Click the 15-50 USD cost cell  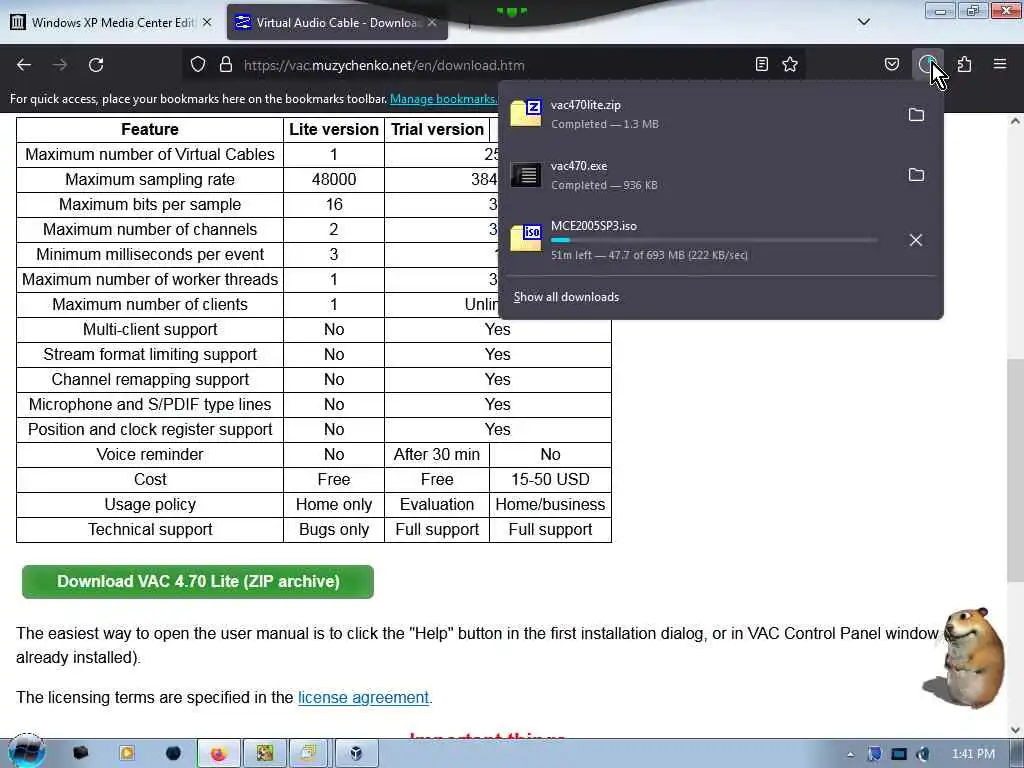point(550,479)
